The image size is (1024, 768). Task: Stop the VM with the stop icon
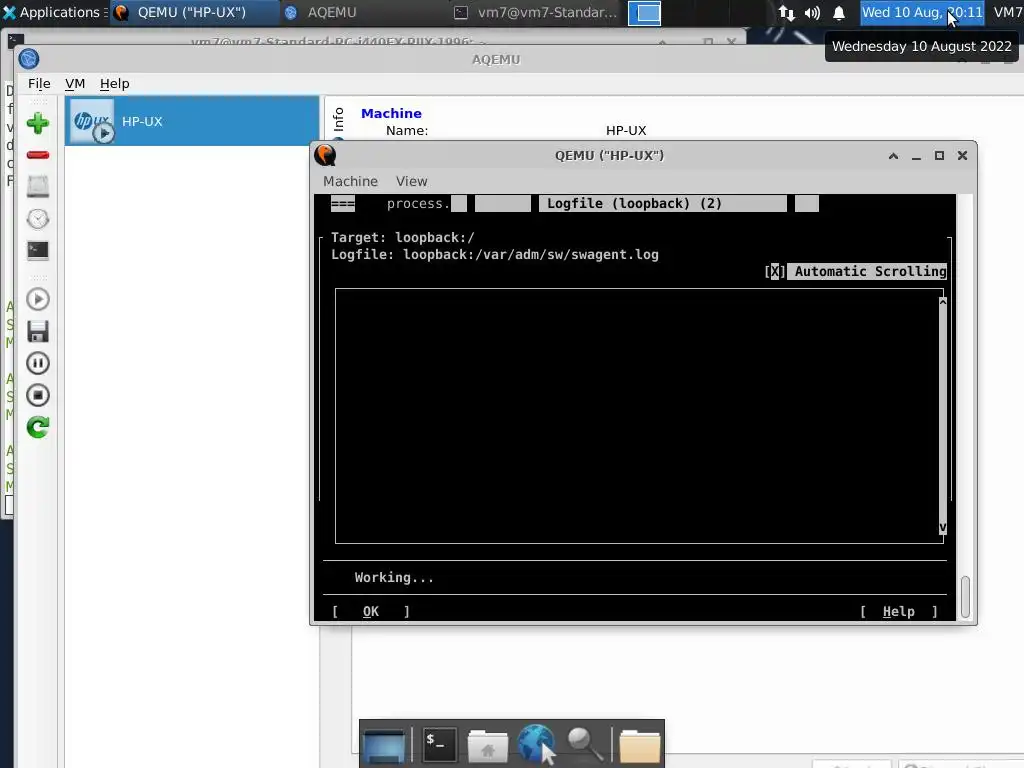click(x=37, y=395)
